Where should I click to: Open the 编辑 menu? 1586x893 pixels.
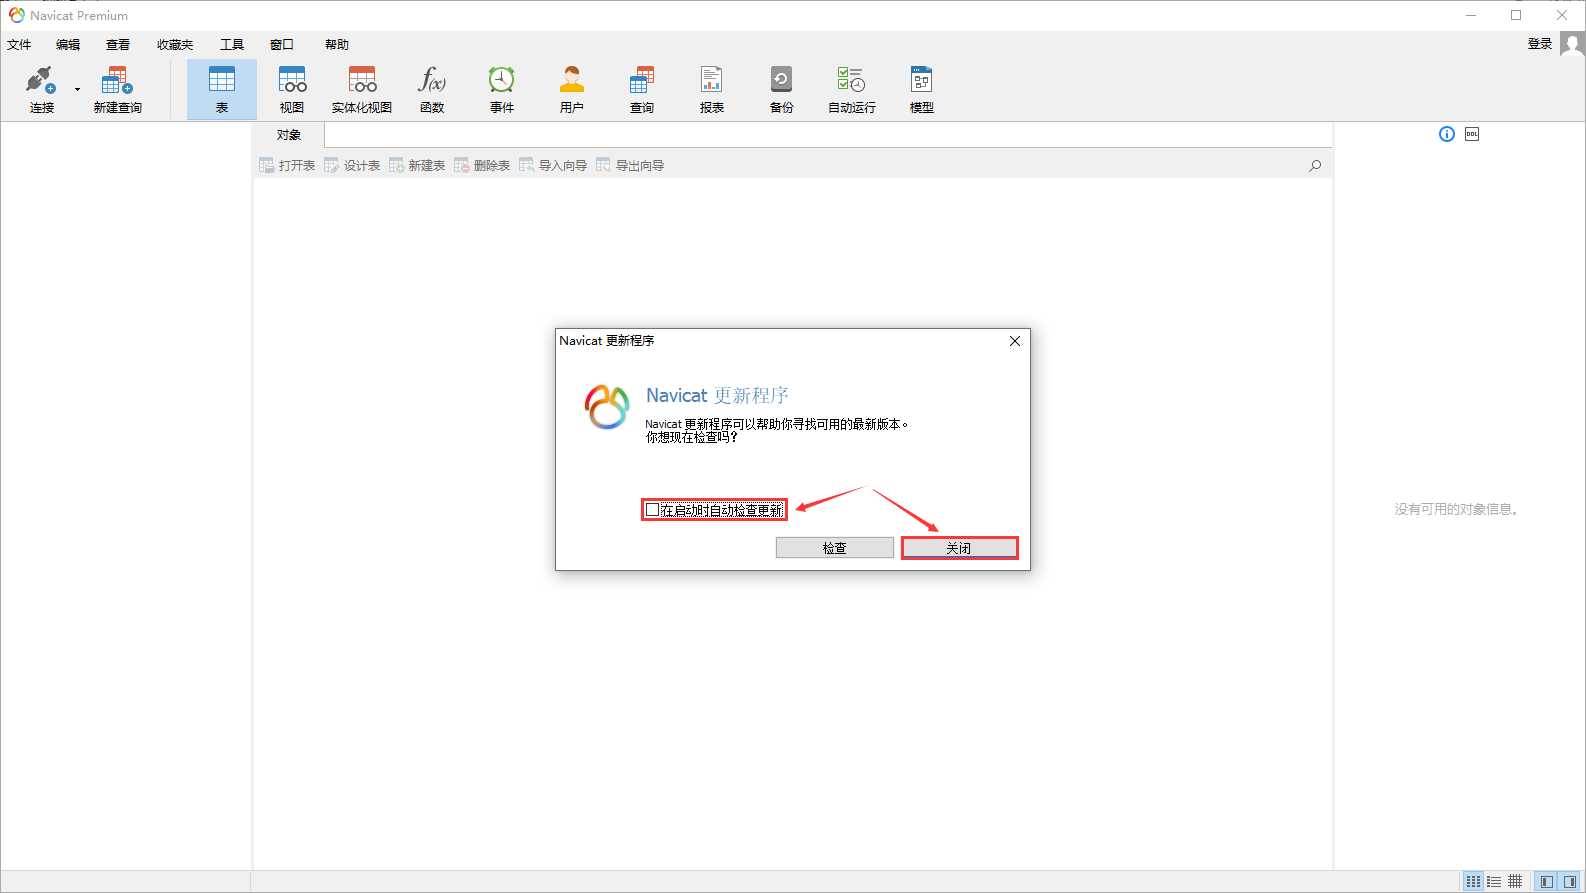pos(68,45)
